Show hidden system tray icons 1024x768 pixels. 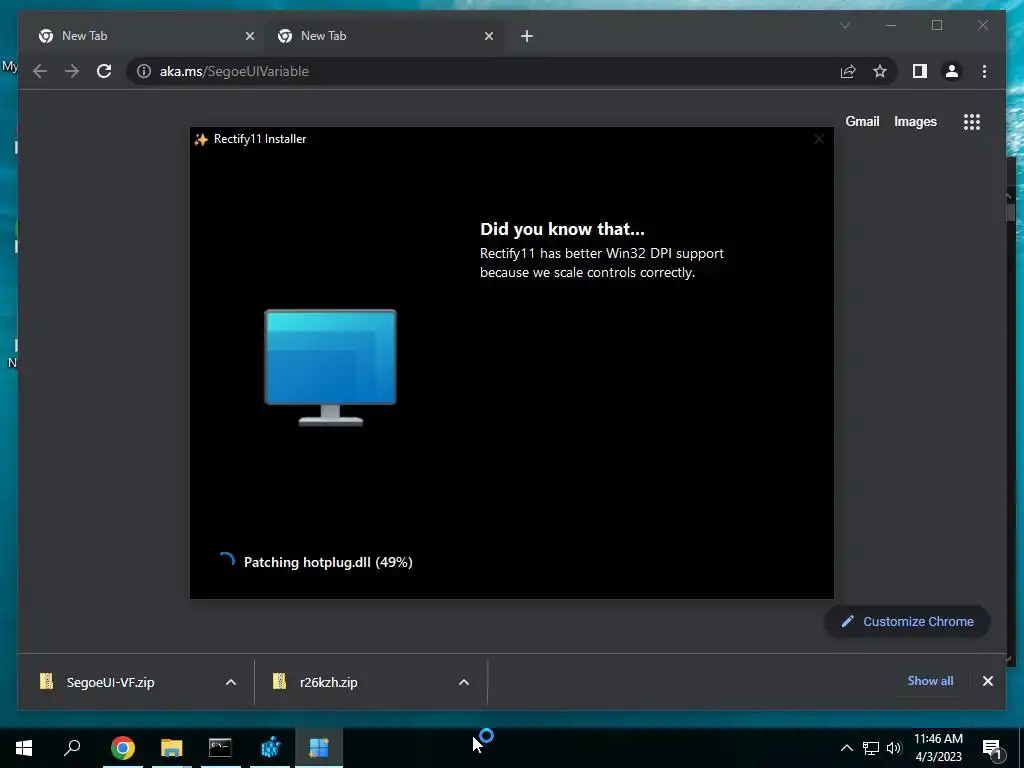tap(846, 748)
